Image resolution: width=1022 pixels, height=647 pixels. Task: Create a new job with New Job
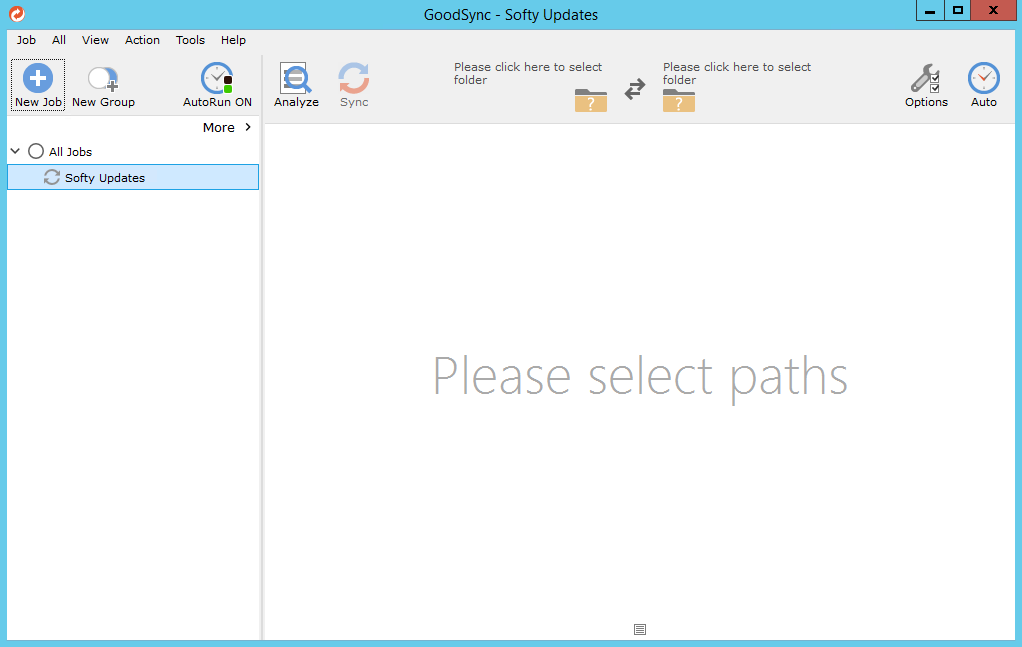coord(38,85)
